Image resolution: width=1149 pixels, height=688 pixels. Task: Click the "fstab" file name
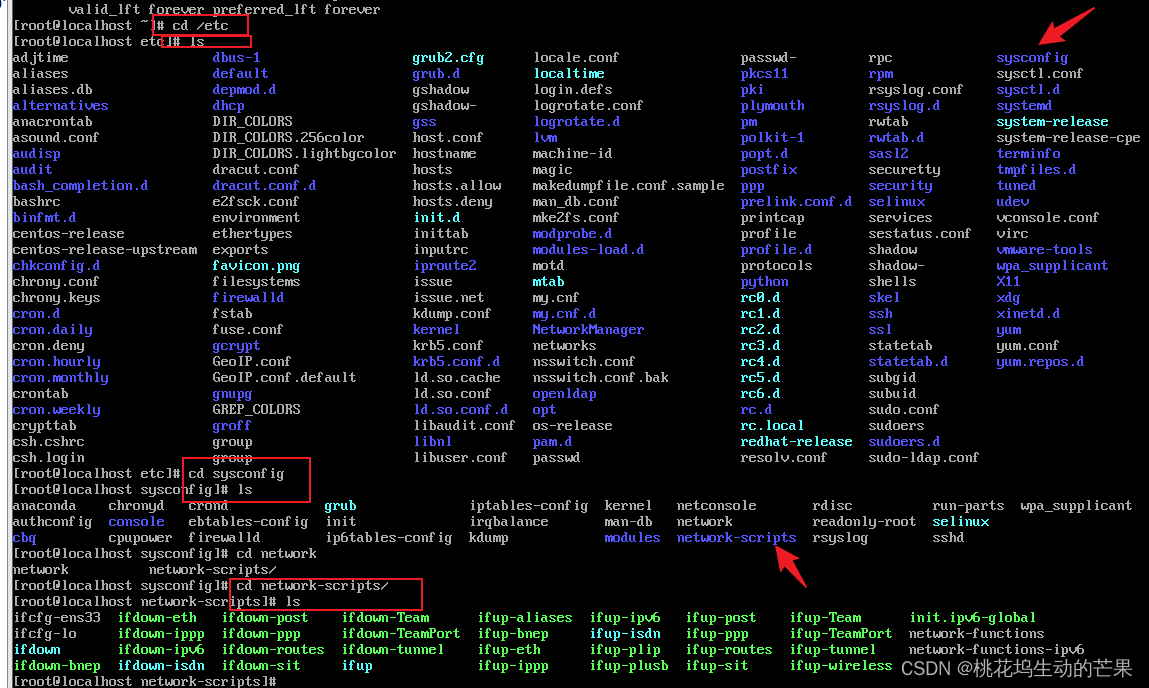232,314
